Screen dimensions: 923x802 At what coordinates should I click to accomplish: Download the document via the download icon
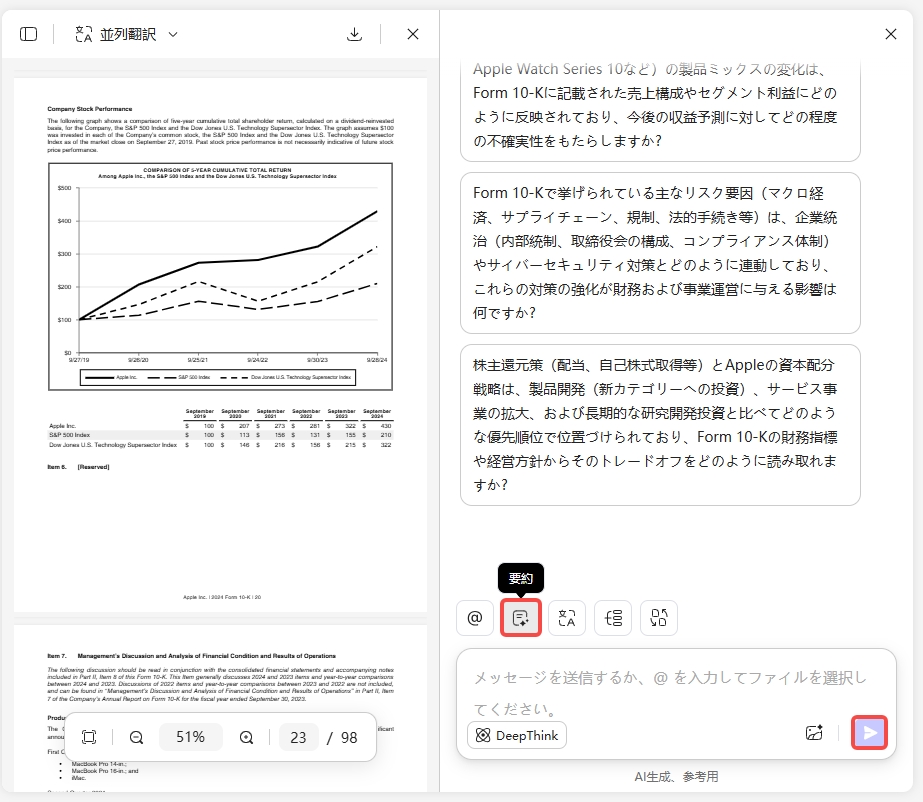click(x=355, y=33)
